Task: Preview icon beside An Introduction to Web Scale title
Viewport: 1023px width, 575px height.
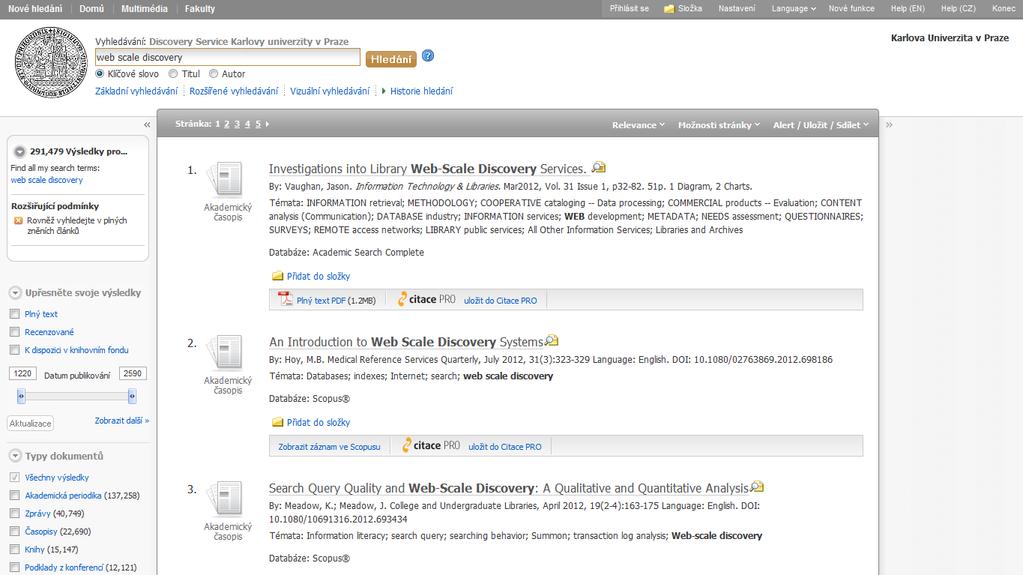Action: click(x=551, y=340)
